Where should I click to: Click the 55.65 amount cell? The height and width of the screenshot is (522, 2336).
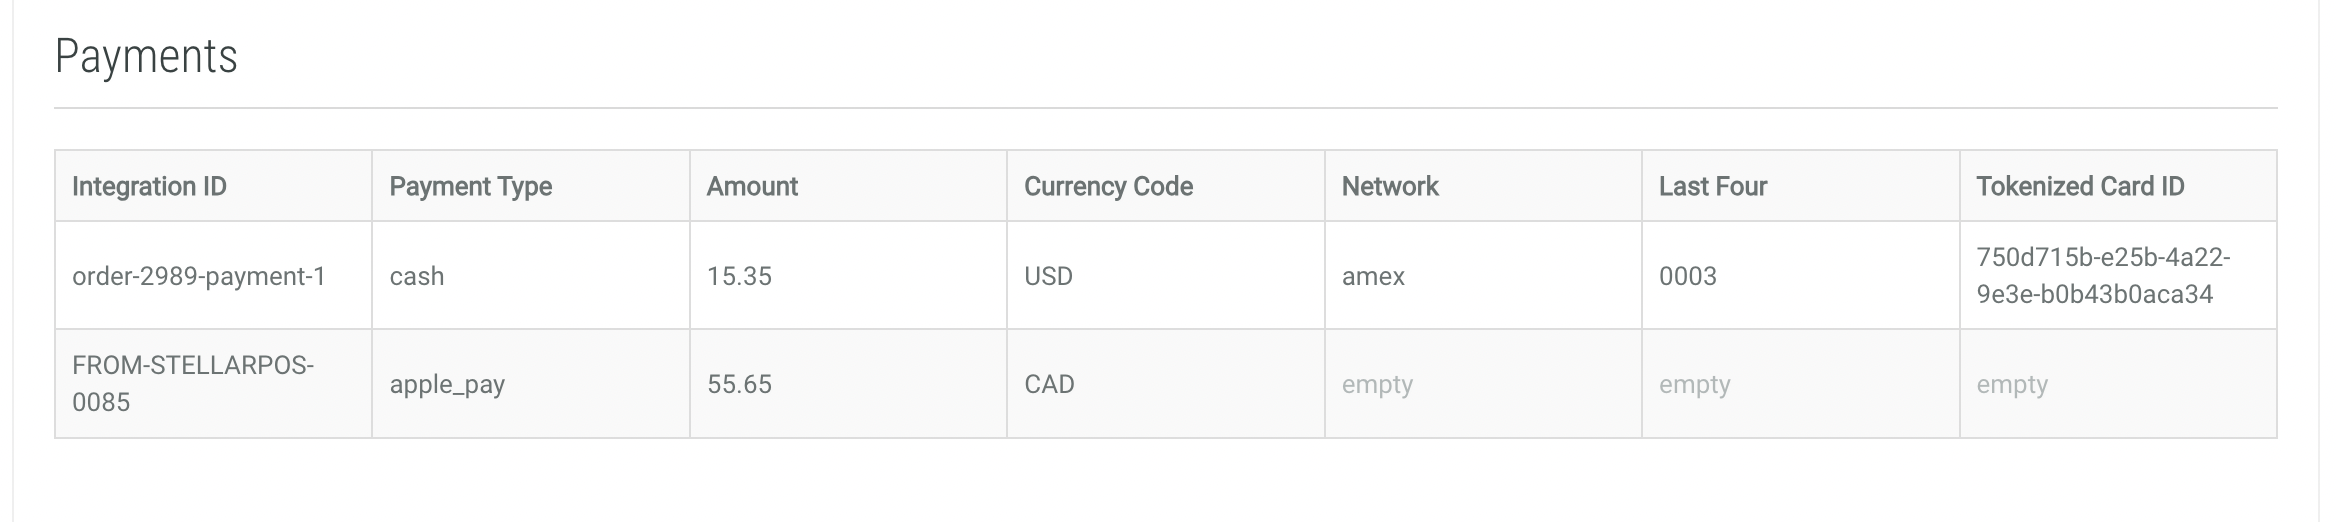tap(739, 384)
